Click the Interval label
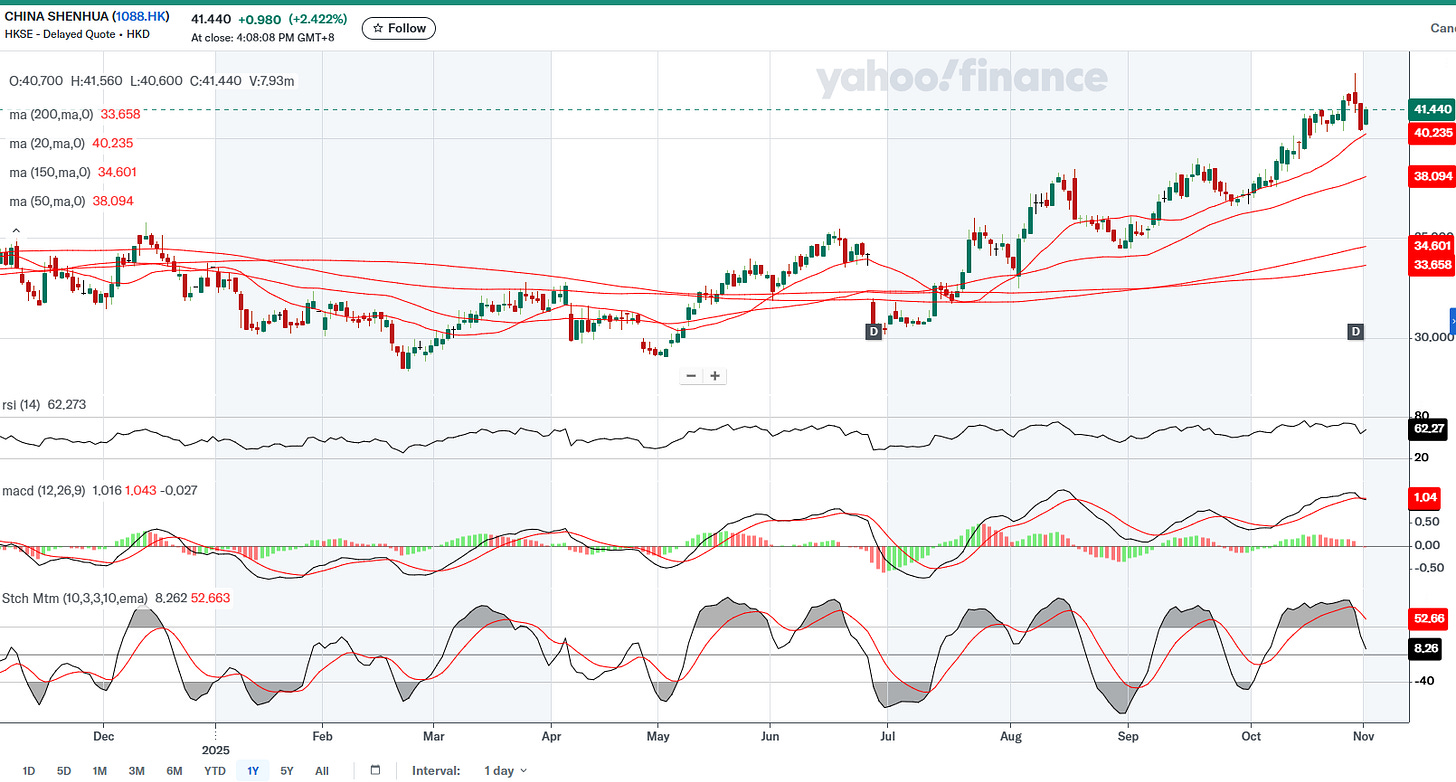 click(436, 771)
